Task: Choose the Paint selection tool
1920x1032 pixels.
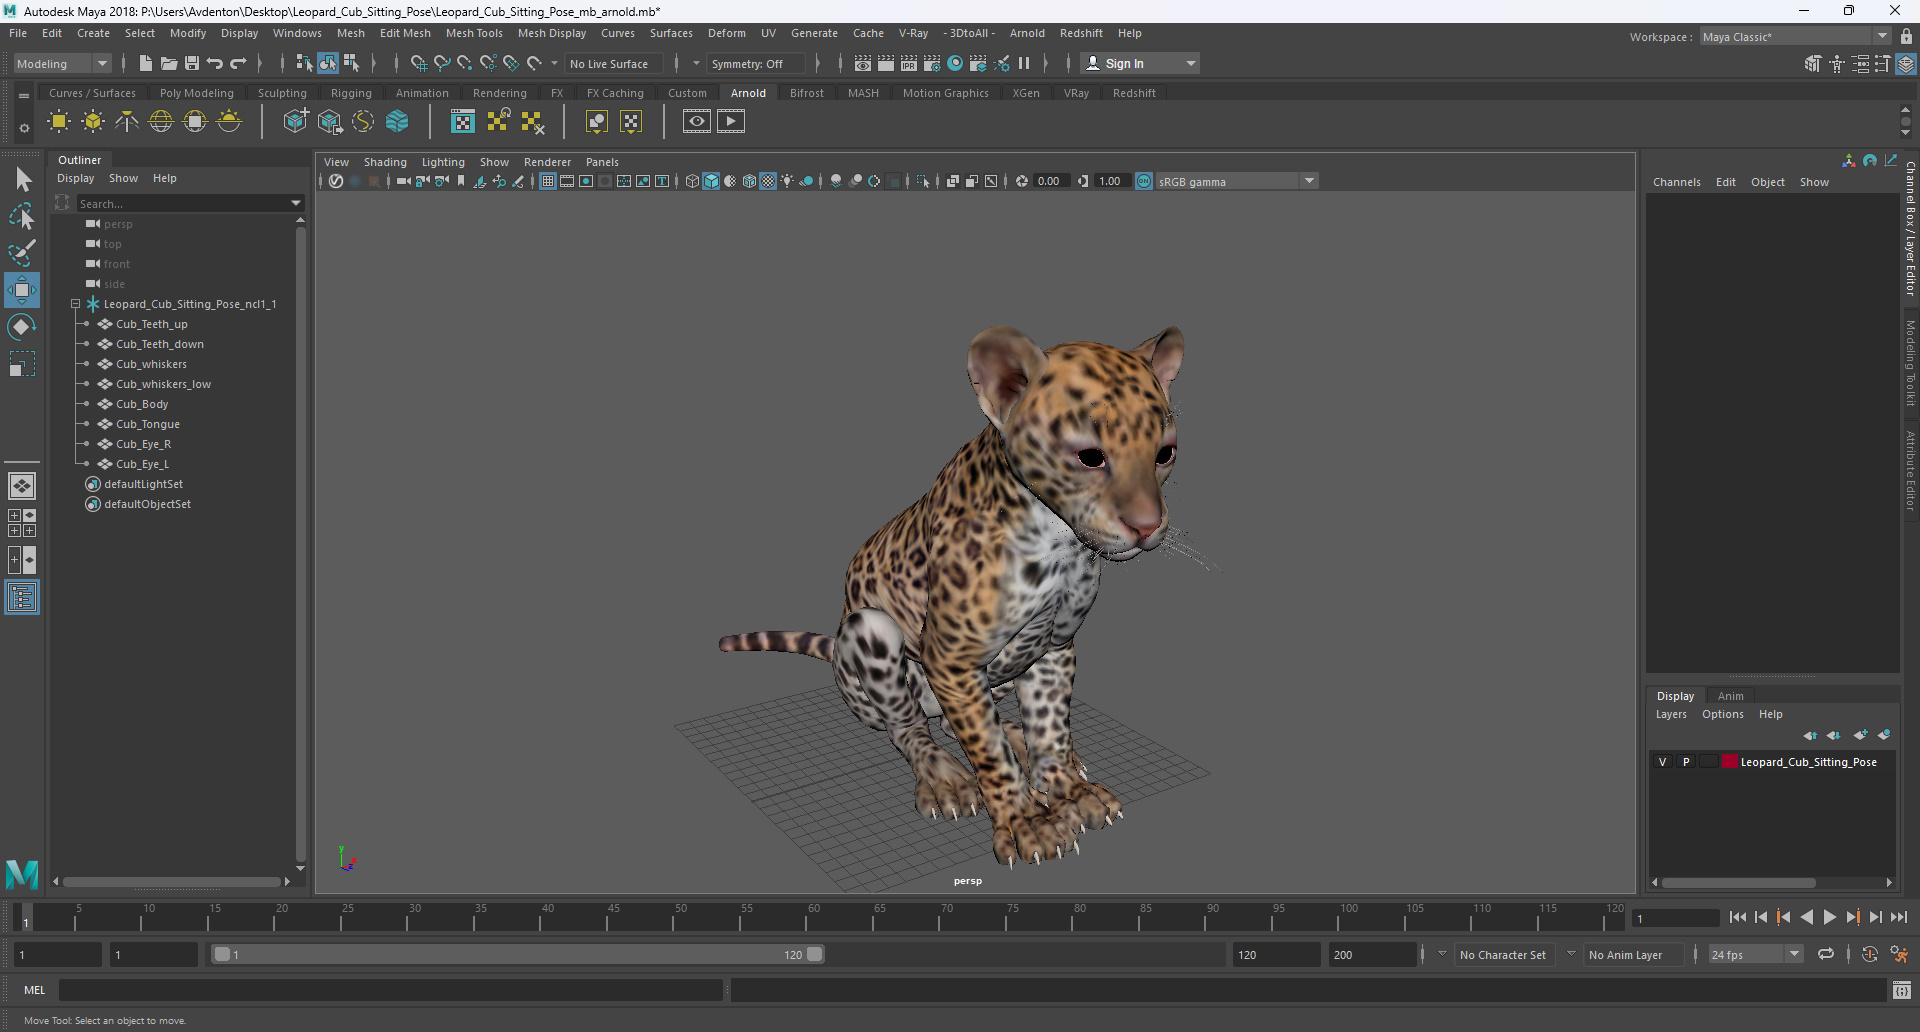Action: (x=22, y=253)
